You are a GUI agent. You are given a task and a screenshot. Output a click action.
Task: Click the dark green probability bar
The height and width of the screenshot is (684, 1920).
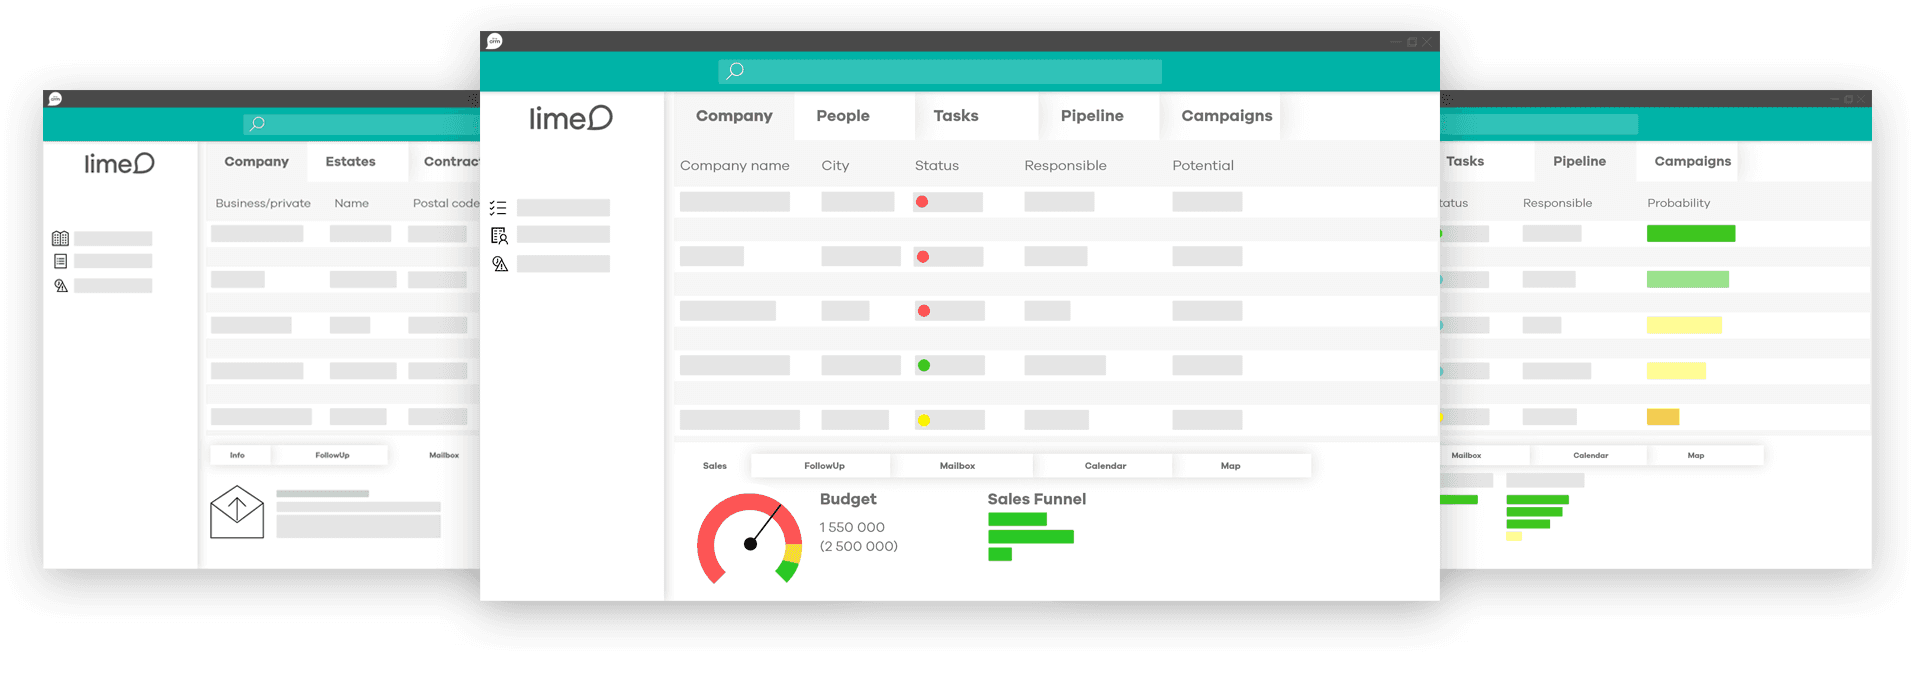(1690, 233)
